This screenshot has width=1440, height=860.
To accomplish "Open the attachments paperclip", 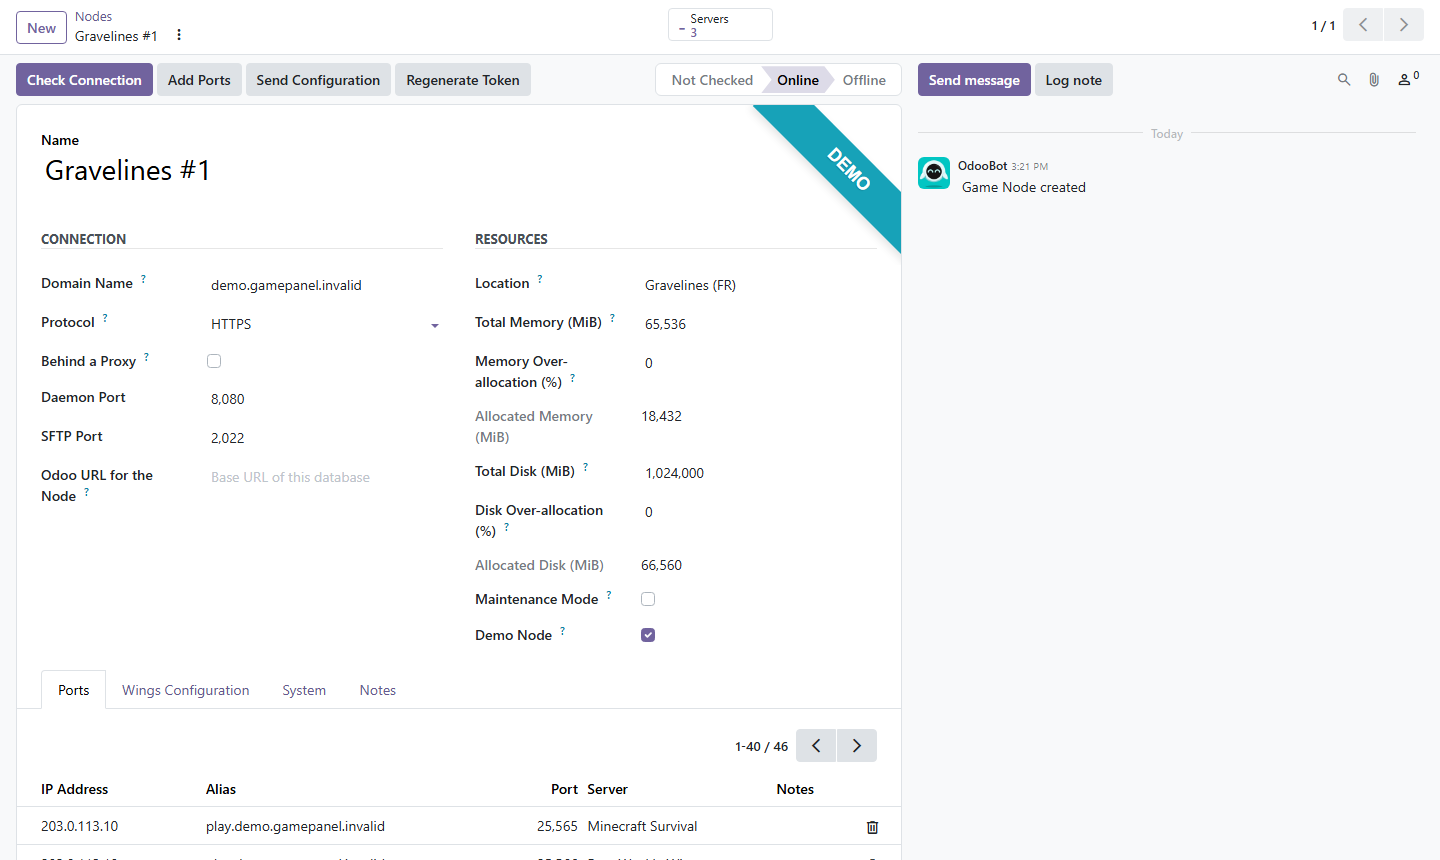I will 1374,80.
